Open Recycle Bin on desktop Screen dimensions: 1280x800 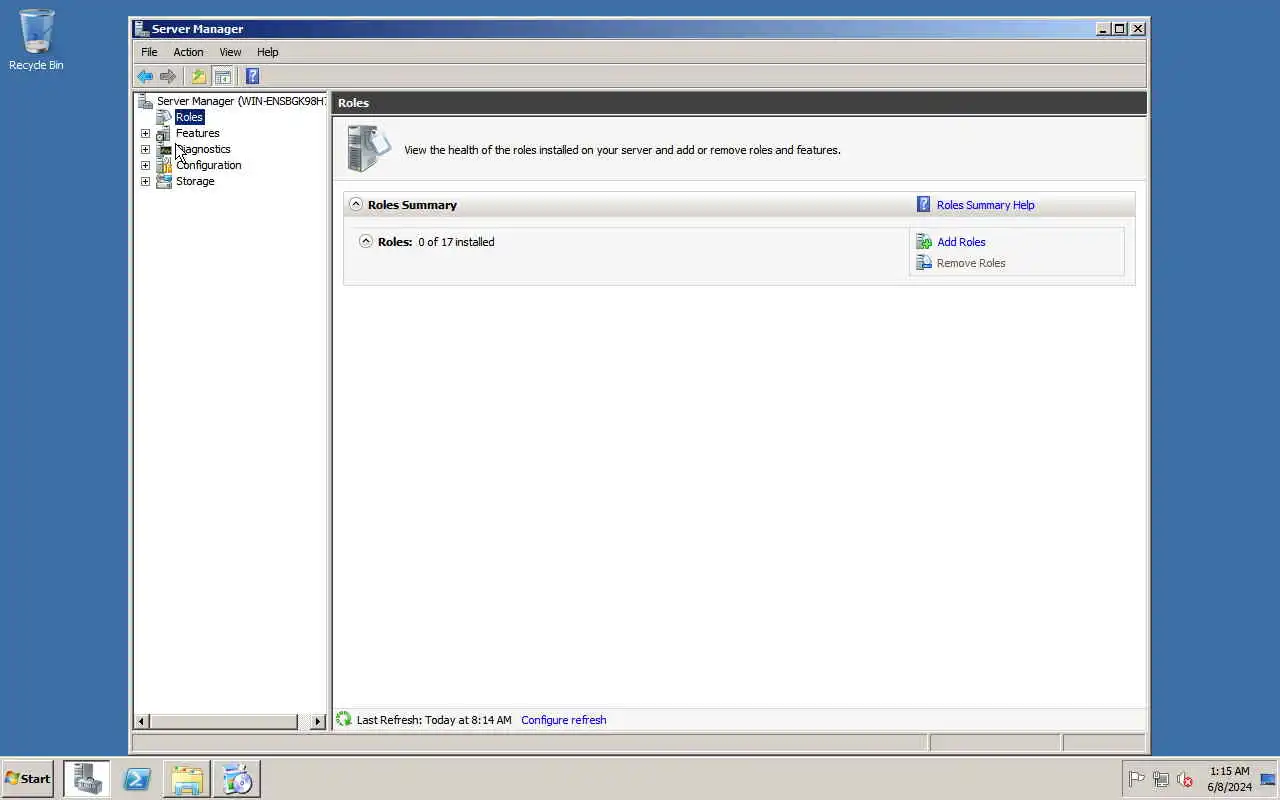pyautogui.click(x=36, y=40)
